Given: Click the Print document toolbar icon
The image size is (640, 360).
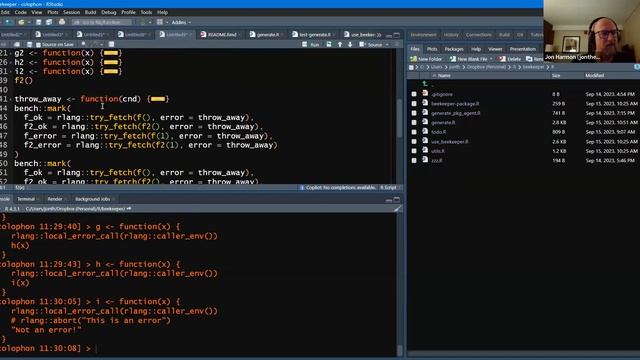Looking at the screenshot, I should (62, 22).
